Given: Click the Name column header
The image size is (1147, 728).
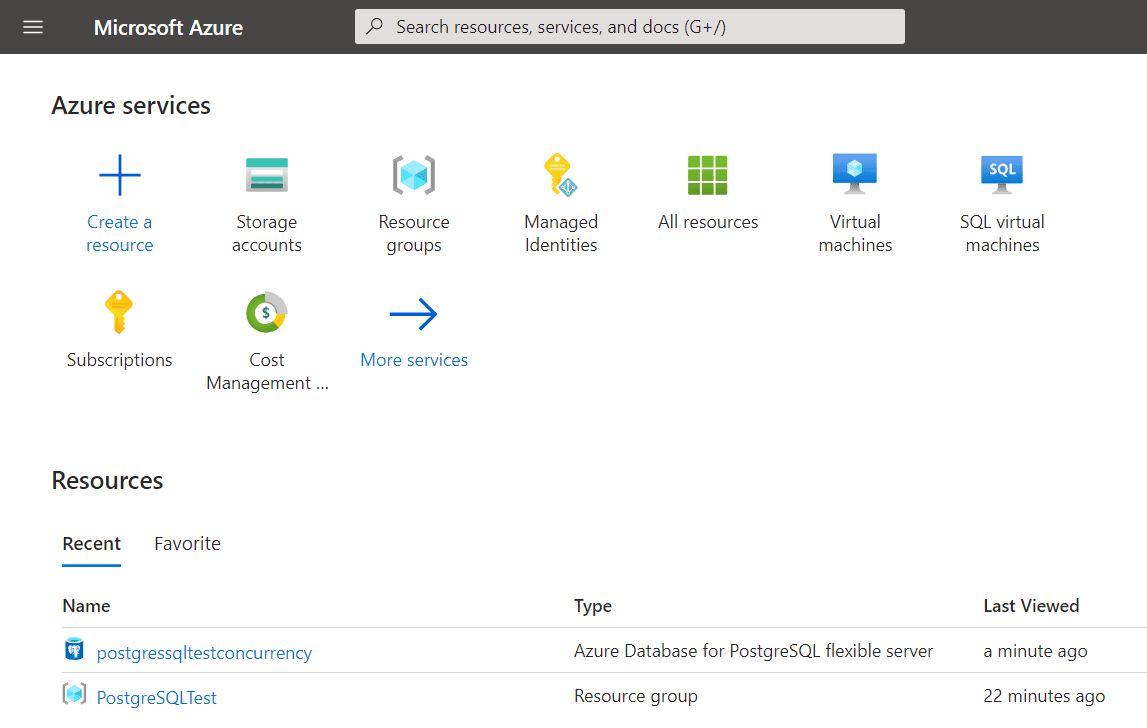Looking at the screenshot, I should click(86, 606).
